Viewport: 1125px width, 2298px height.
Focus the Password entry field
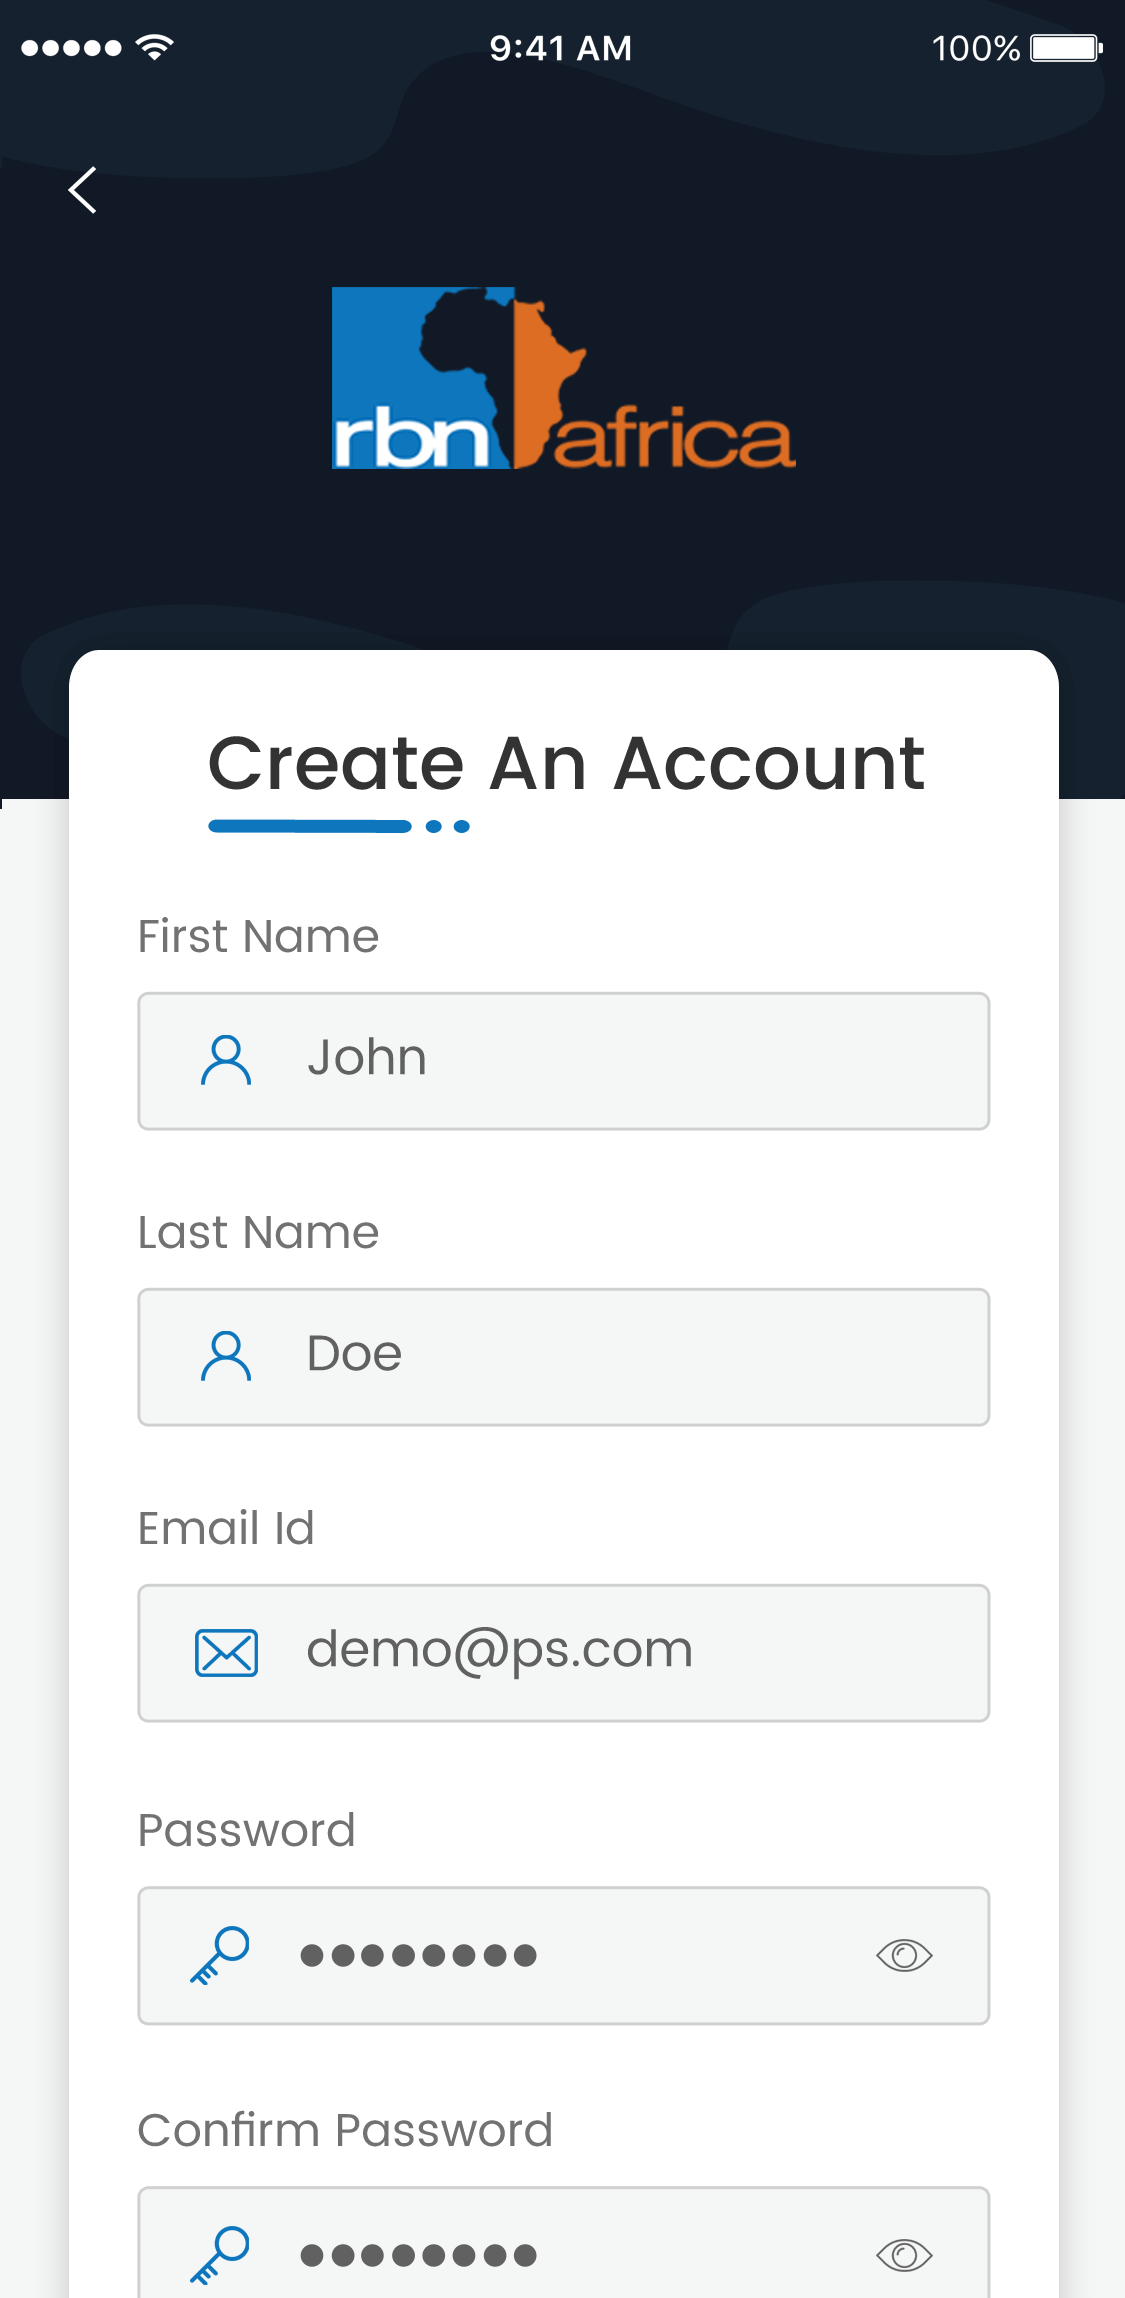[600, 1955]
